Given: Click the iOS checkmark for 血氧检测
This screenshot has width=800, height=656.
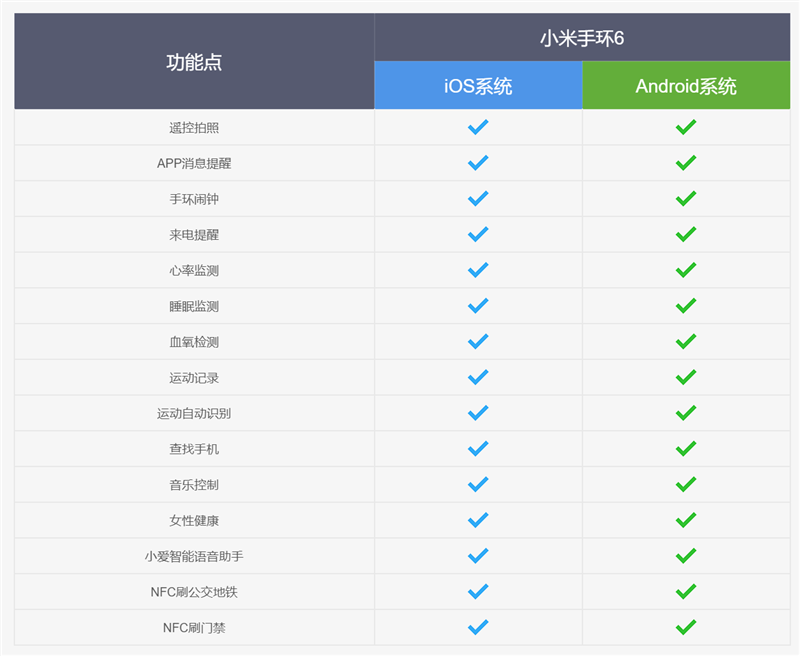Looking at the screenshot, I should coord(478,342).
